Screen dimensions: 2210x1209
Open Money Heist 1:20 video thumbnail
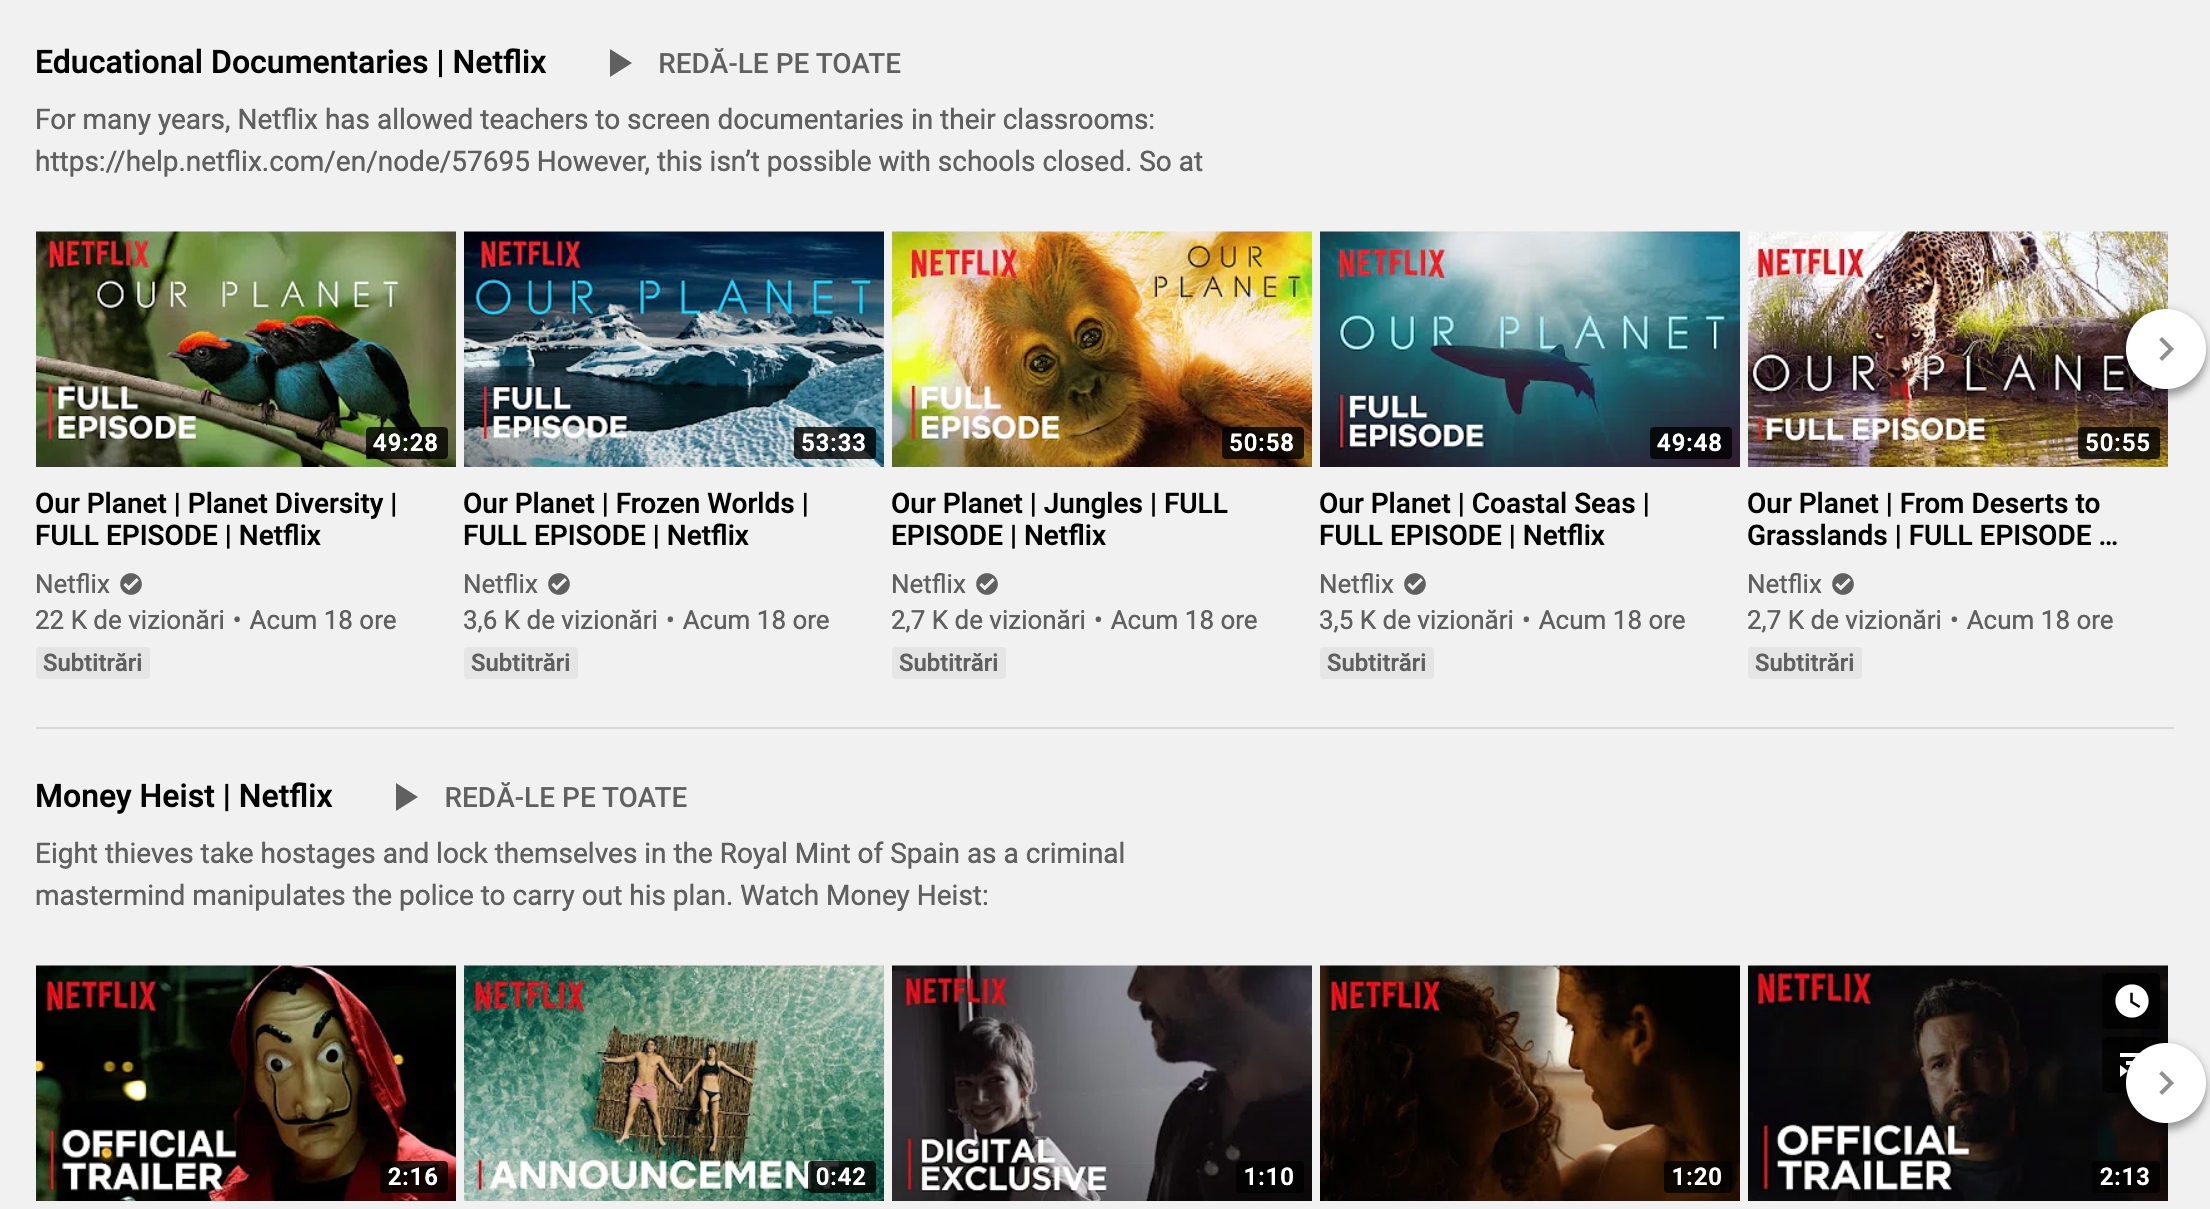[1530, 1083]
